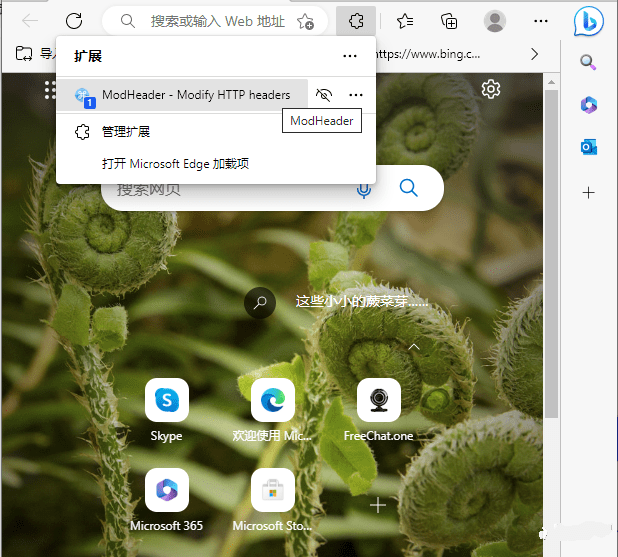Open Outlook from the sidebar

coord(588,147)
